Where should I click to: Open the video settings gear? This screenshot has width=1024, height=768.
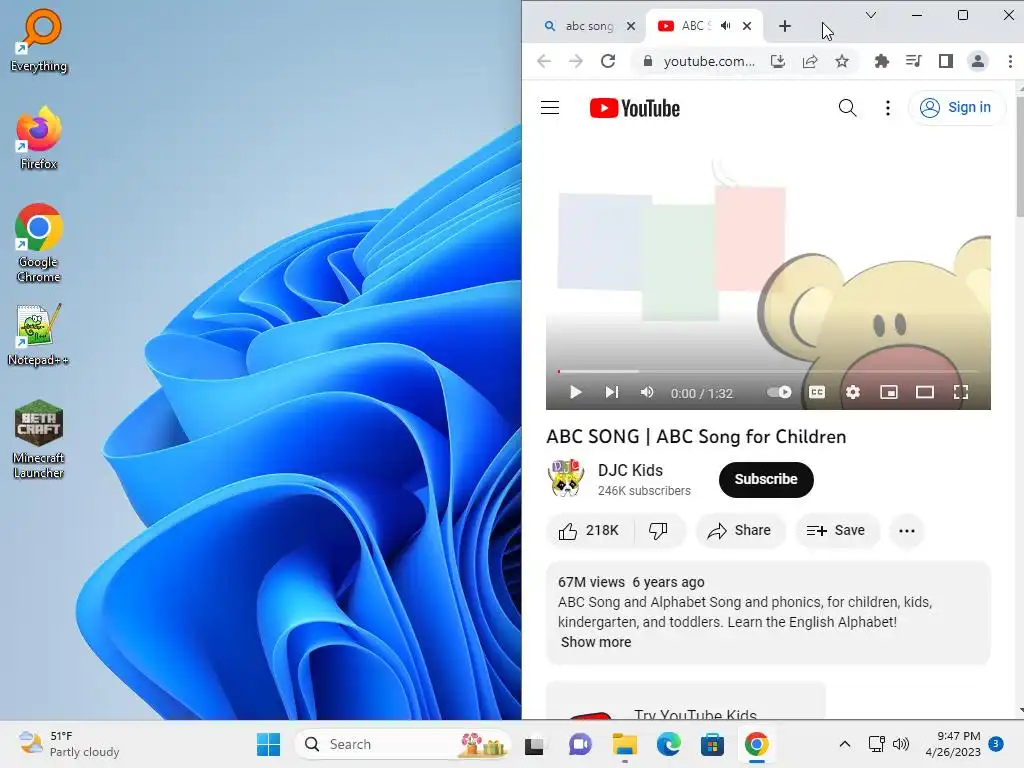pyautogui.click(x=853, y=392)
